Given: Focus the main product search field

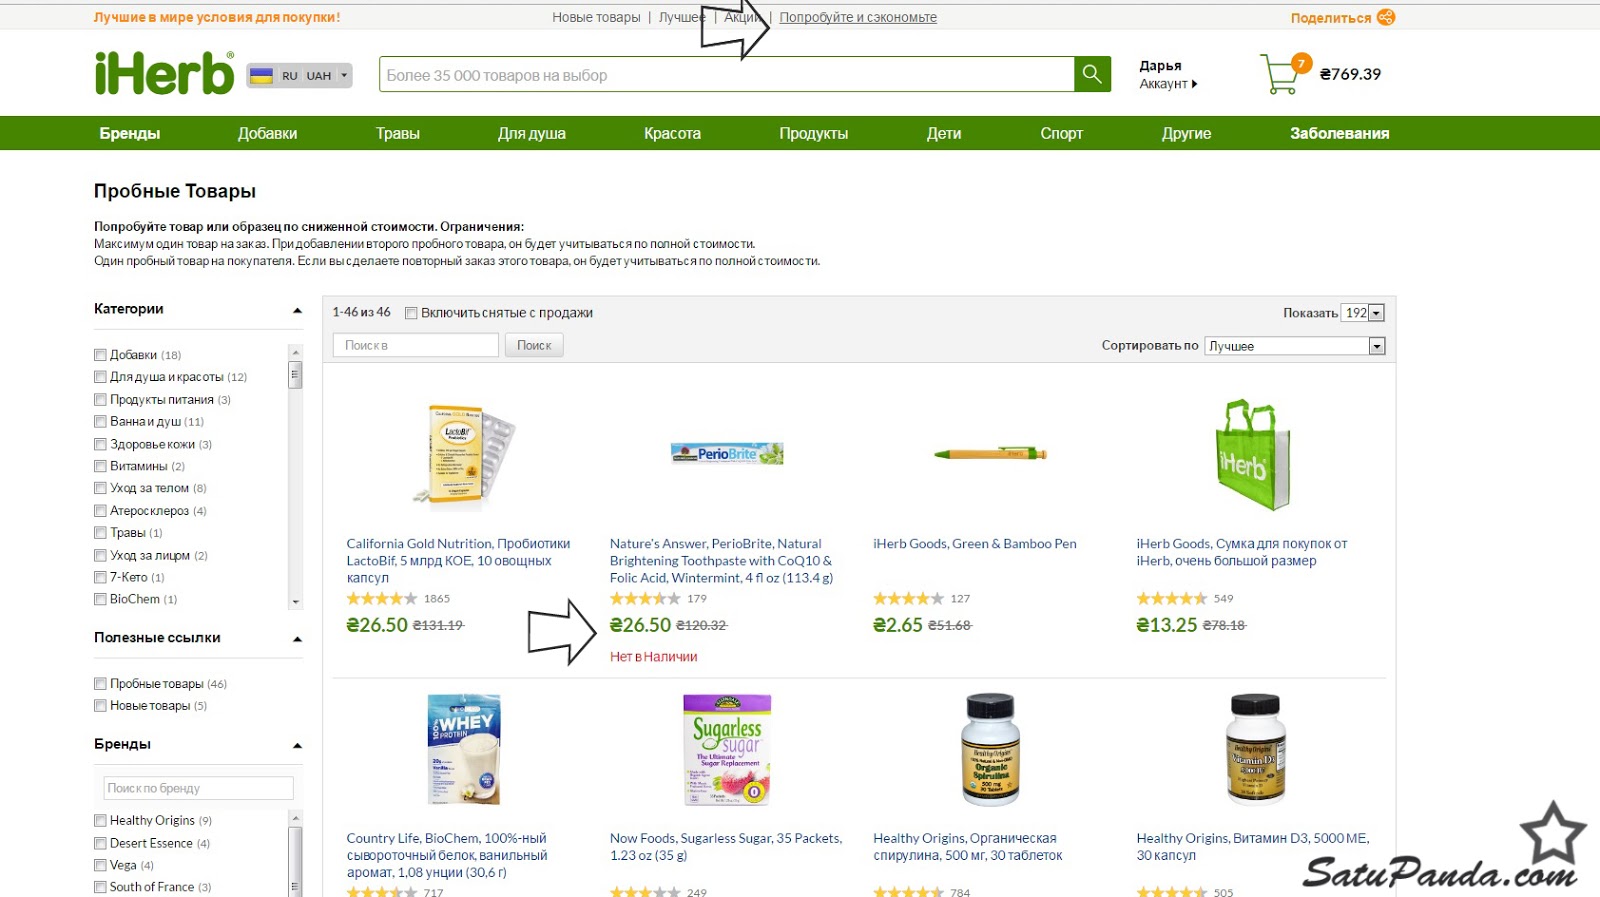Looking at the screenshot, I should [727, 74].
